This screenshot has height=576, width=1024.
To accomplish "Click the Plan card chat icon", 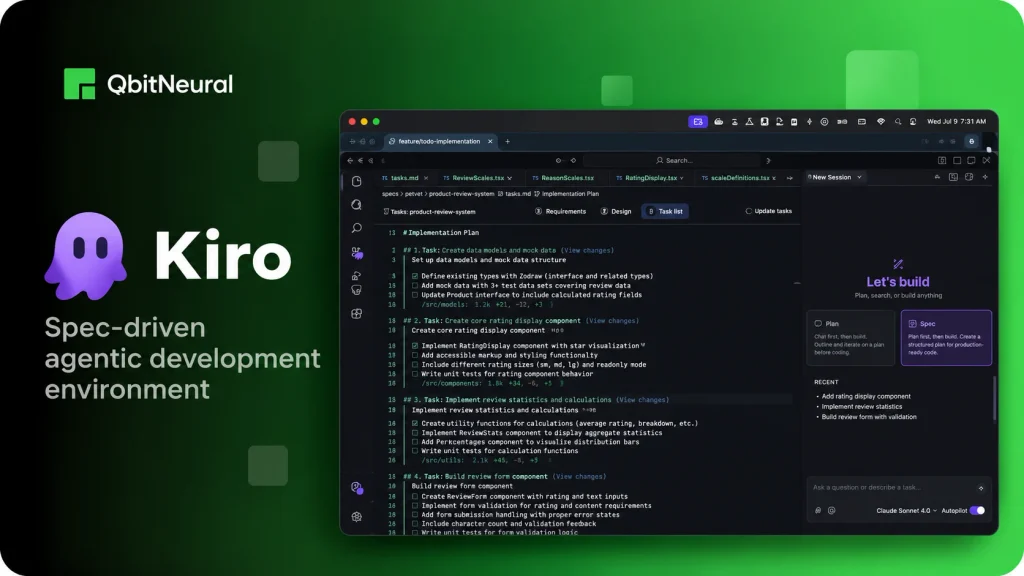I will (x=818, y=324).
